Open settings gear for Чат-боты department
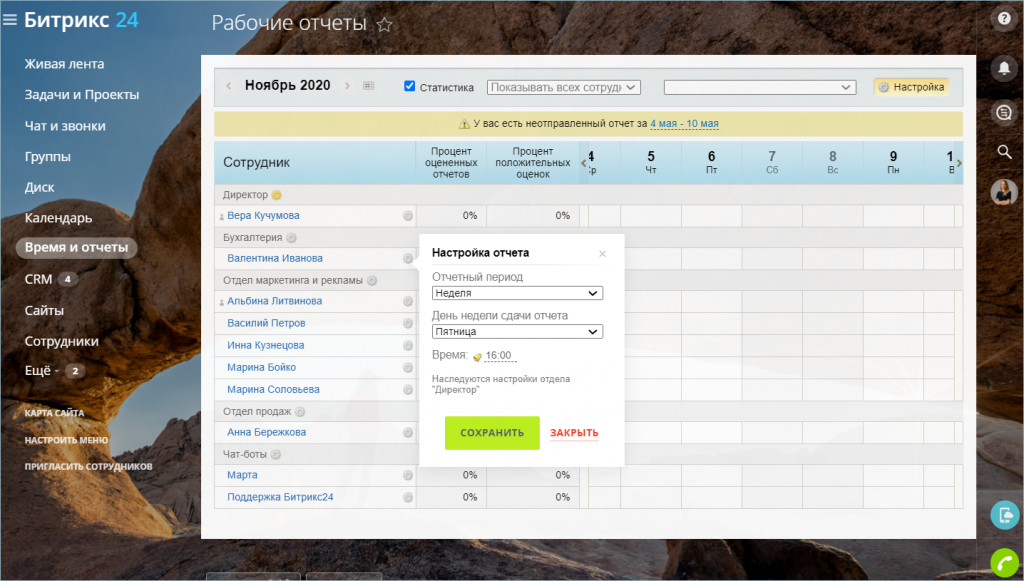The height and width of the screenshot is (581, 1024). [x=276, y=454]
